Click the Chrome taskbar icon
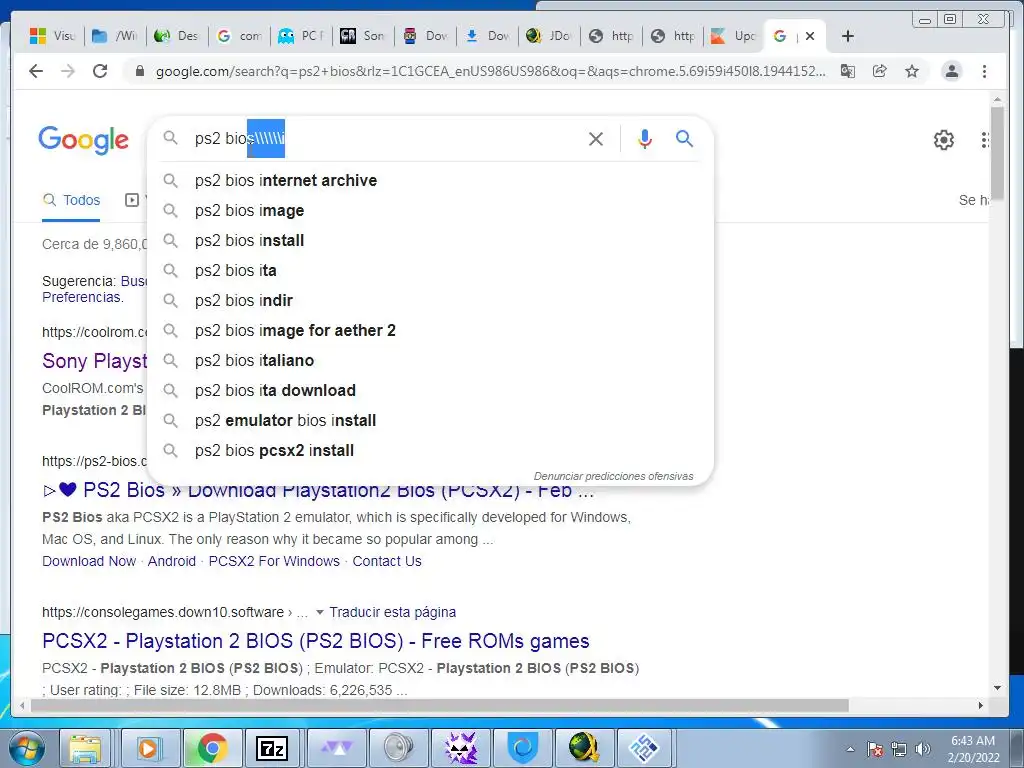 coord(212,748)
